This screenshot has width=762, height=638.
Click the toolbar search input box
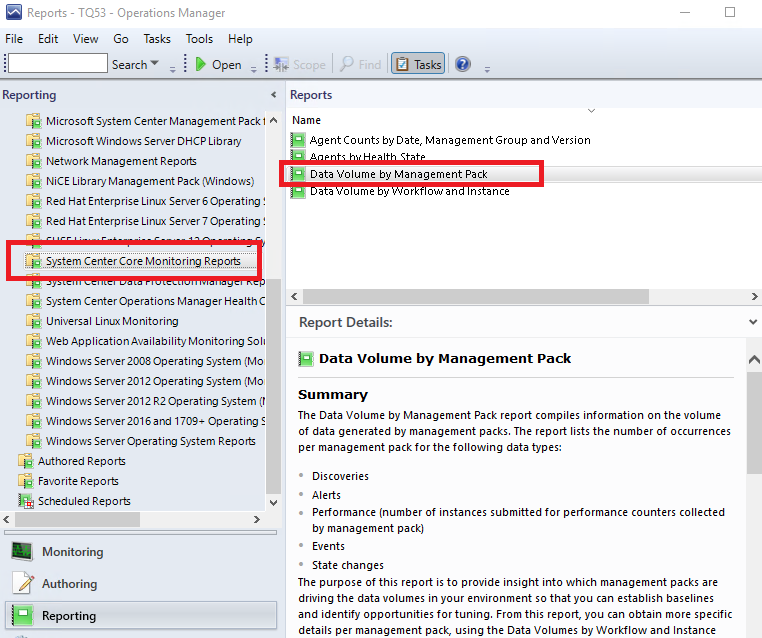click(x=58, y=64)
